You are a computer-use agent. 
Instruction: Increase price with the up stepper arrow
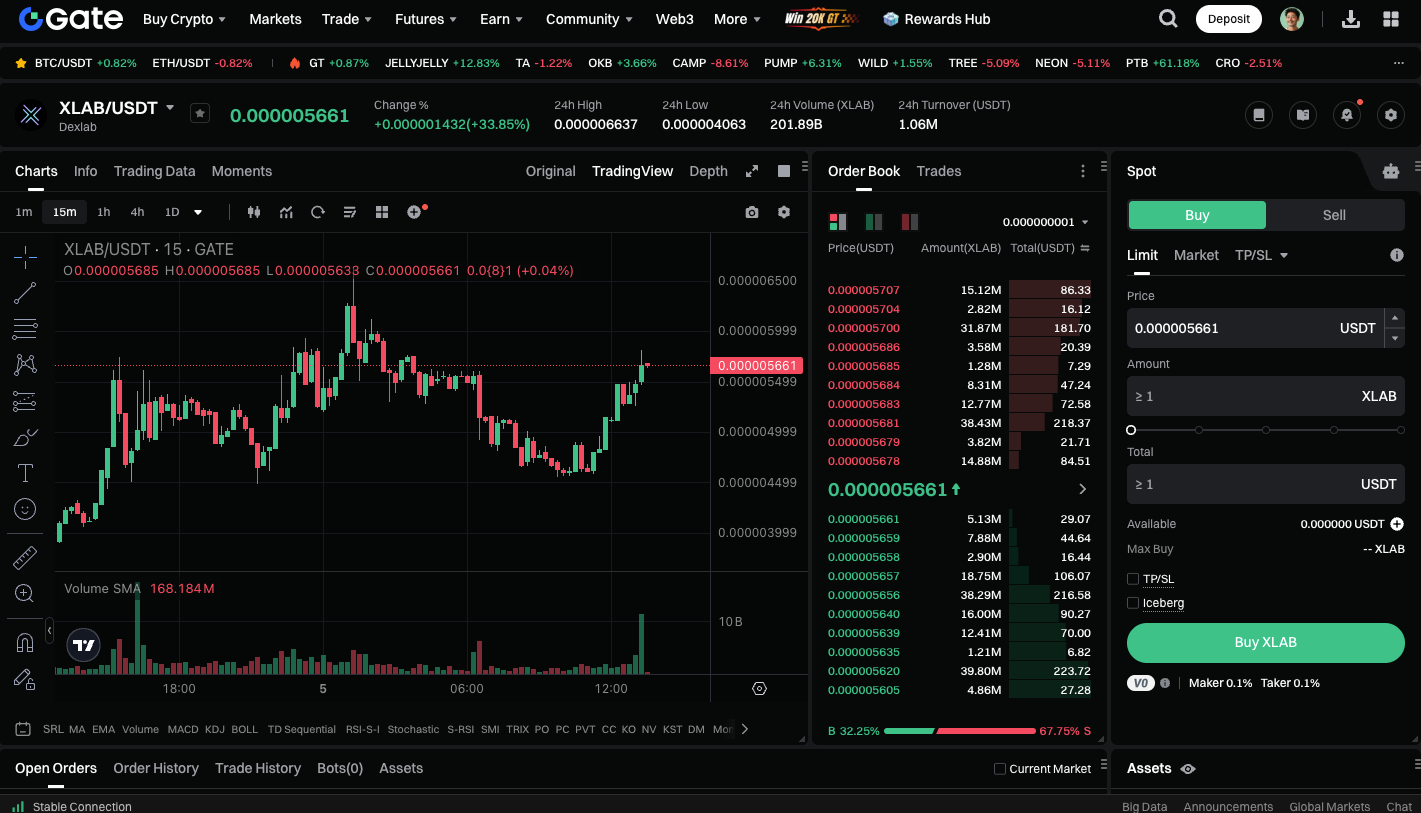point(1395,318)
